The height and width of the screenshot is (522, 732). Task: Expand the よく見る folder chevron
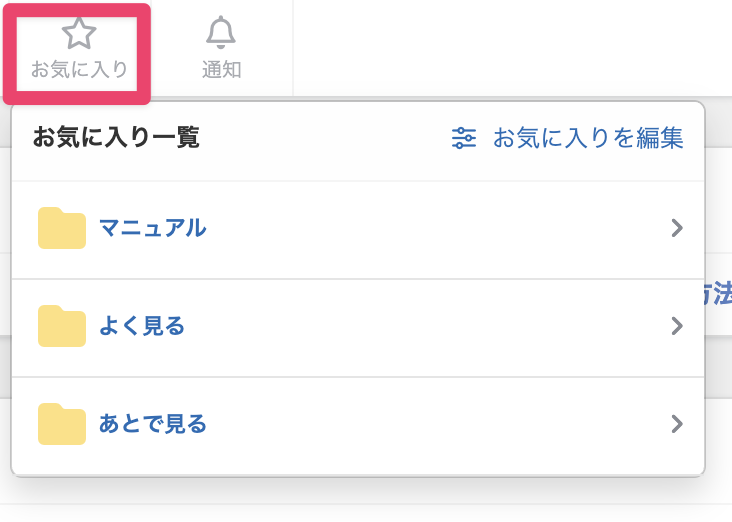click(677, 326)
